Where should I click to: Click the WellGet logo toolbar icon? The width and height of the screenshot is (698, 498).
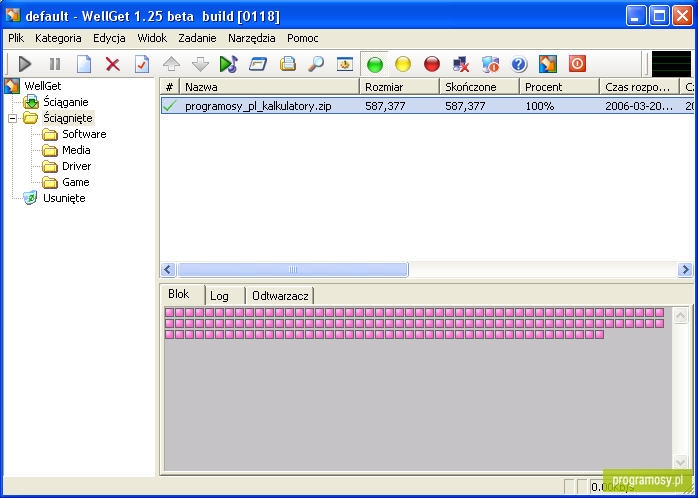548,65
